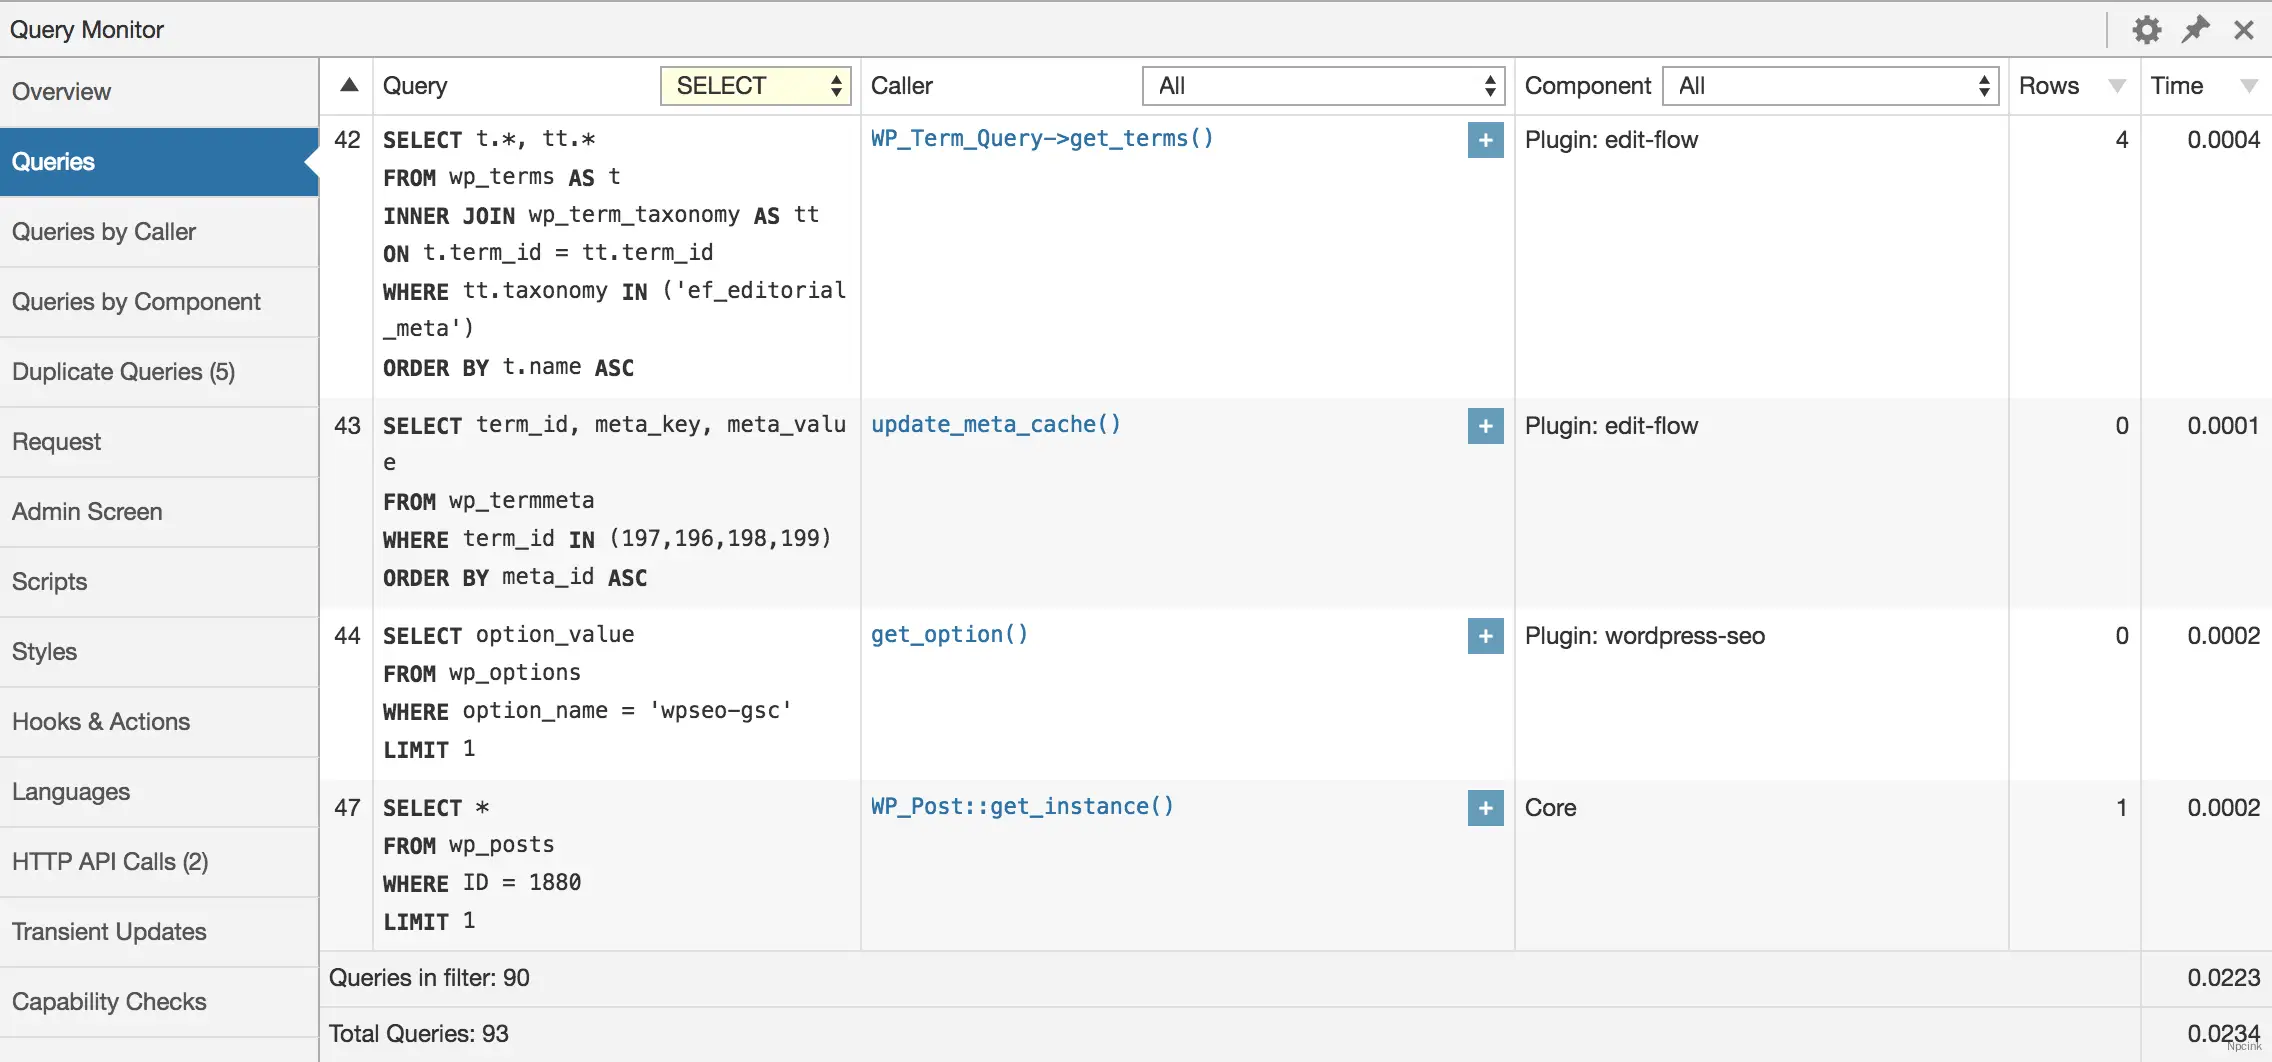Open the Query Monitor settings gear

[x=2147, y=29]
